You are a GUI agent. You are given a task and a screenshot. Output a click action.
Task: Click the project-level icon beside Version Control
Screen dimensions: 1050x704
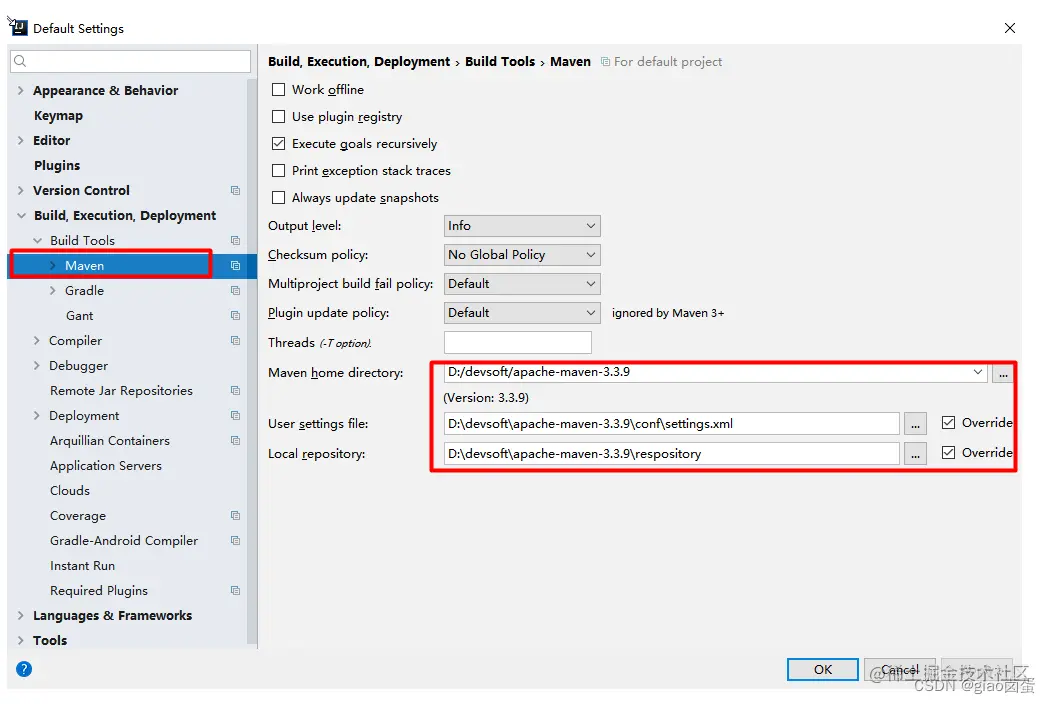[x=235, y=190]
